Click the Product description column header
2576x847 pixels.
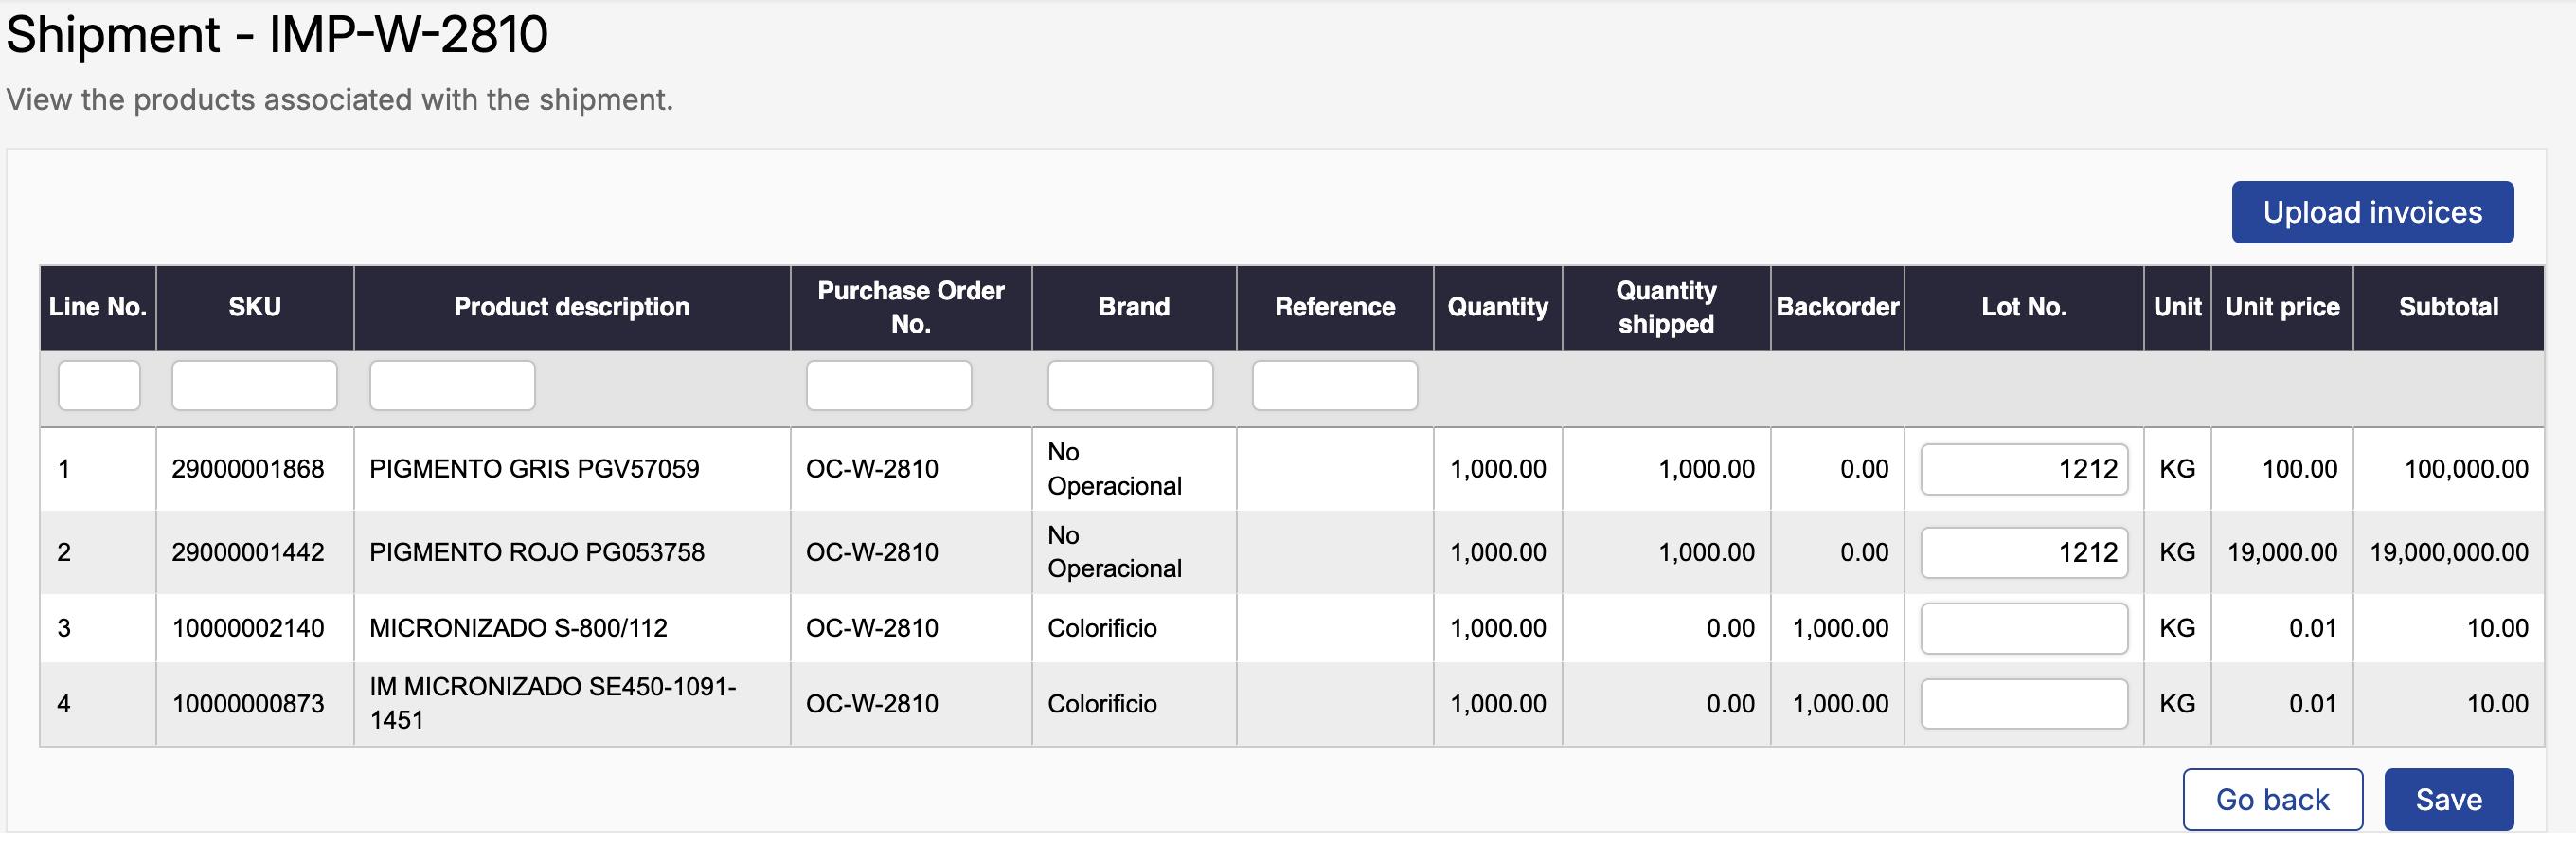pyautogui.click(x=571, y=307)
